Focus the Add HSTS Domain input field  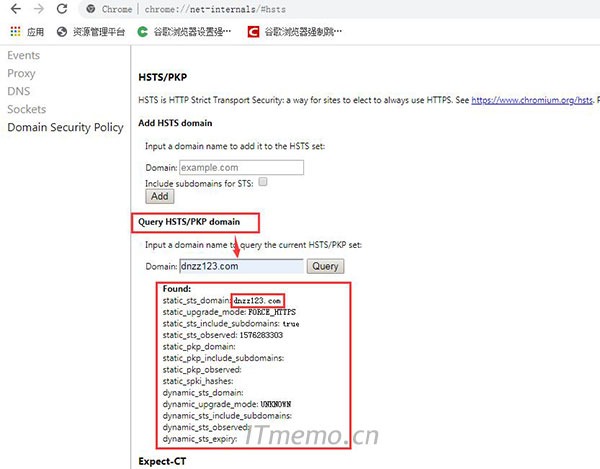(241, 168)
